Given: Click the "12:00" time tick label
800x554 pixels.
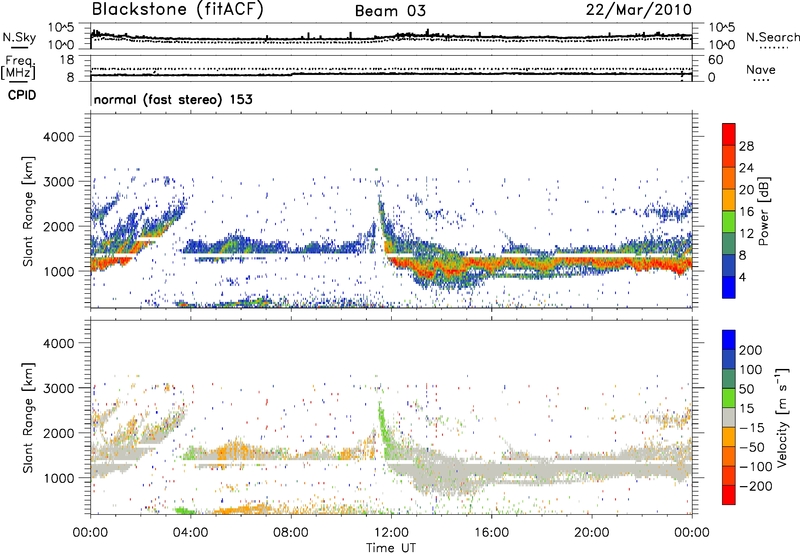Looking at the screenshot, I should click(x=391, y=533).
